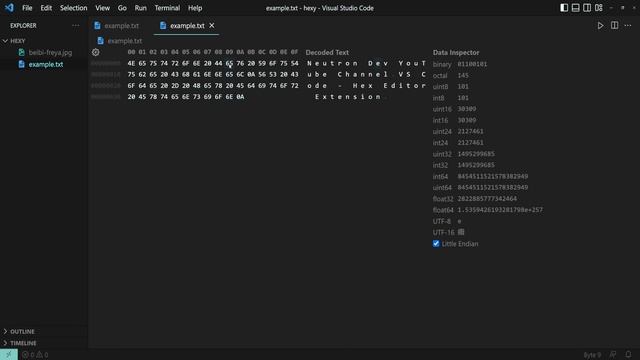Open editor More Actions ellipsis menu
Viewport: 640px width, 360px height.
(x=628, y=25)
